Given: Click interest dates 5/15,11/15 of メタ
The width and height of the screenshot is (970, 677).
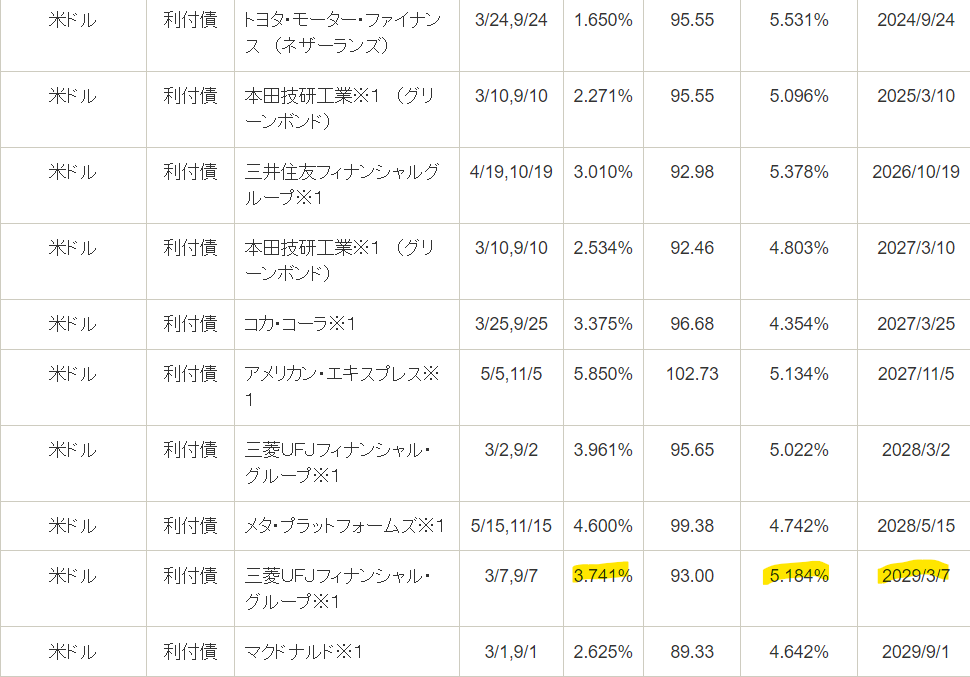Looking at the screenshot, I should [x=511, y=526].
